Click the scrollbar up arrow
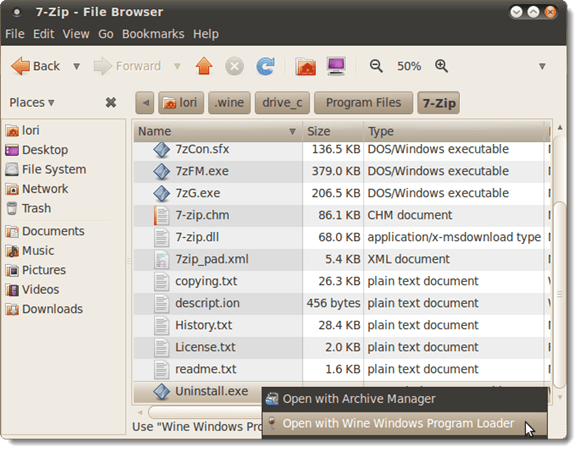580x452 pixels. coord(560,128)
